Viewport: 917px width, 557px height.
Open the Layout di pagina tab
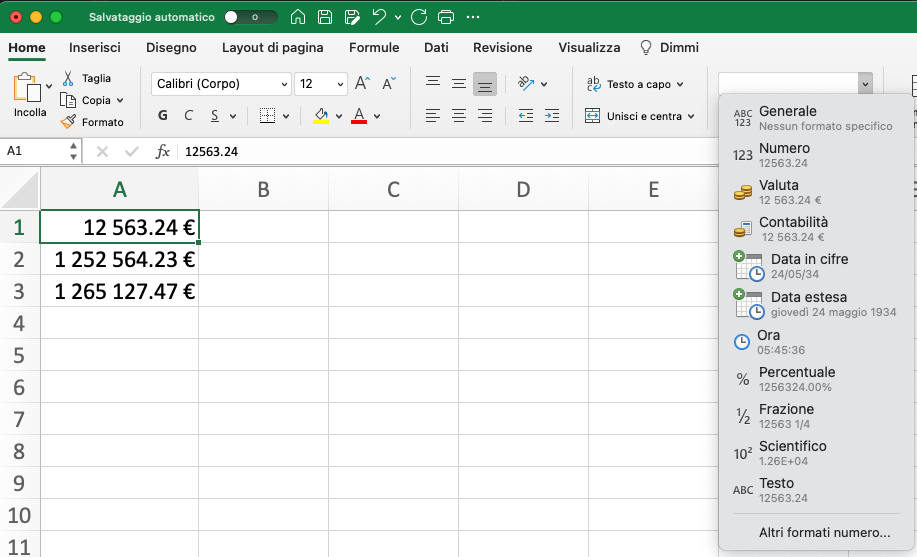coord(273,47)
